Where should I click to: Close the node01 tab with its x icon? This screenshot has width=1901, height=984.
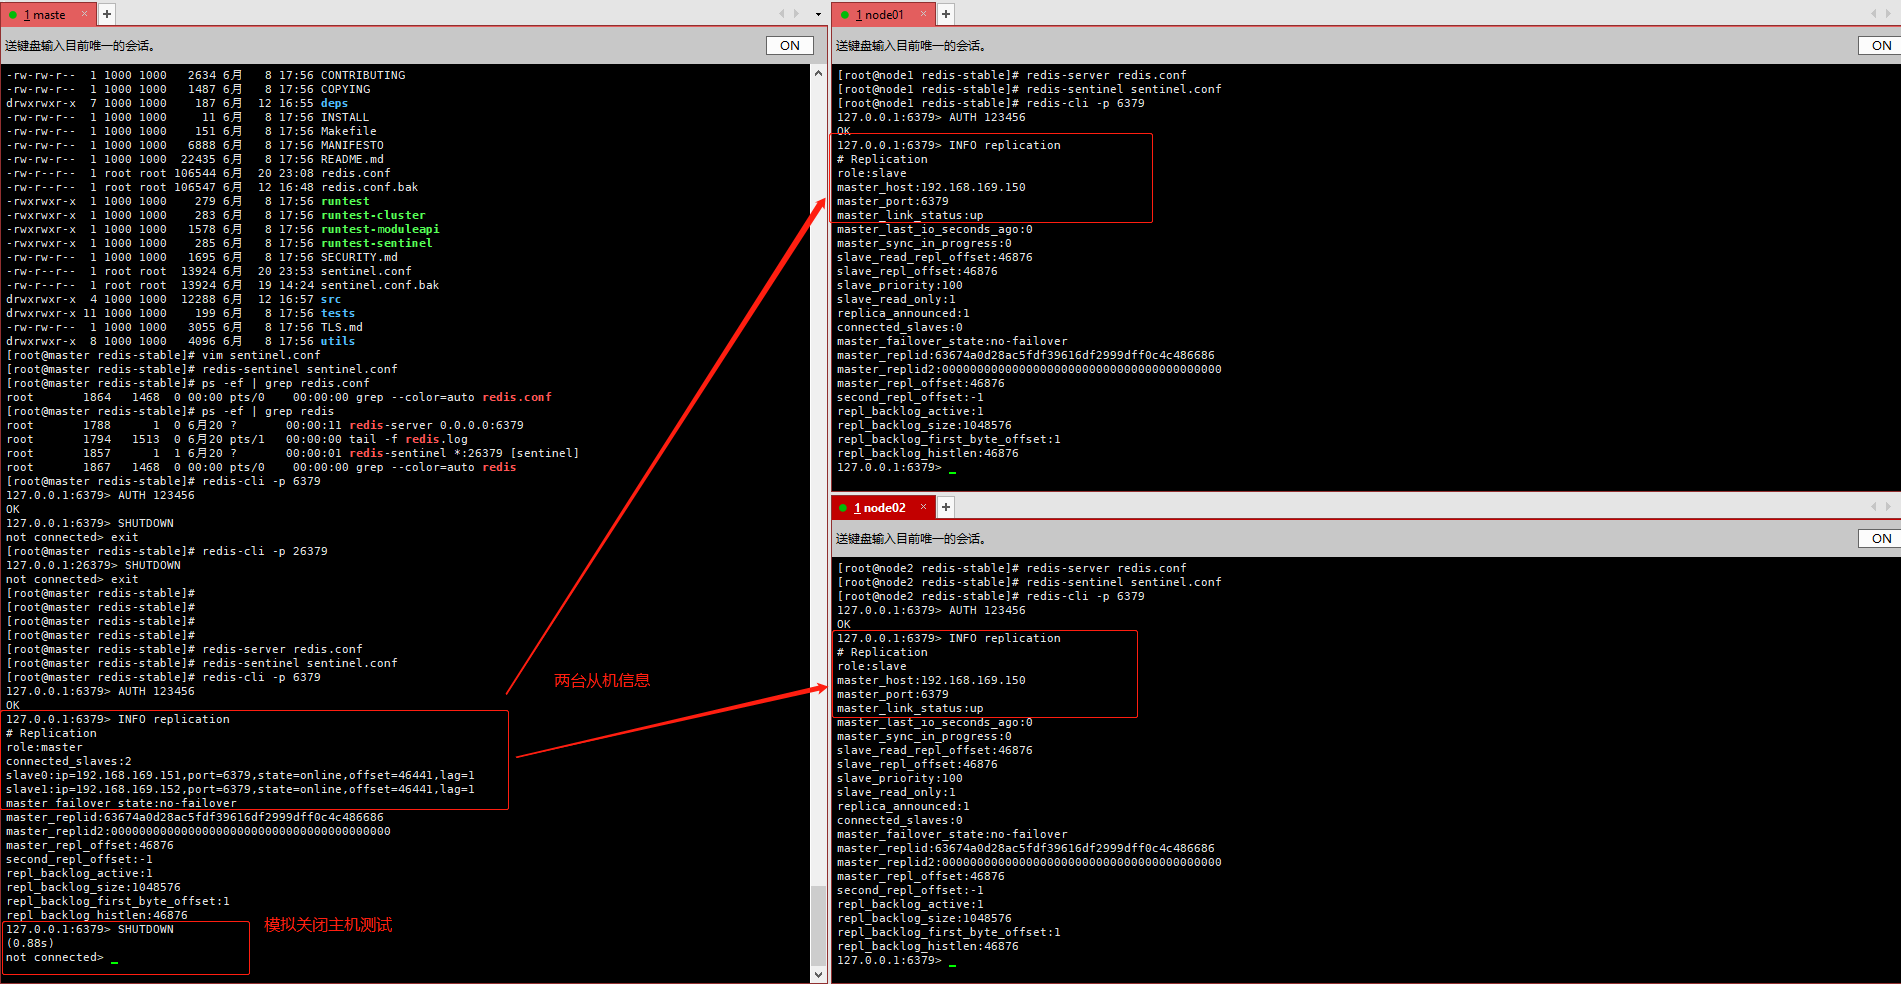923,15
